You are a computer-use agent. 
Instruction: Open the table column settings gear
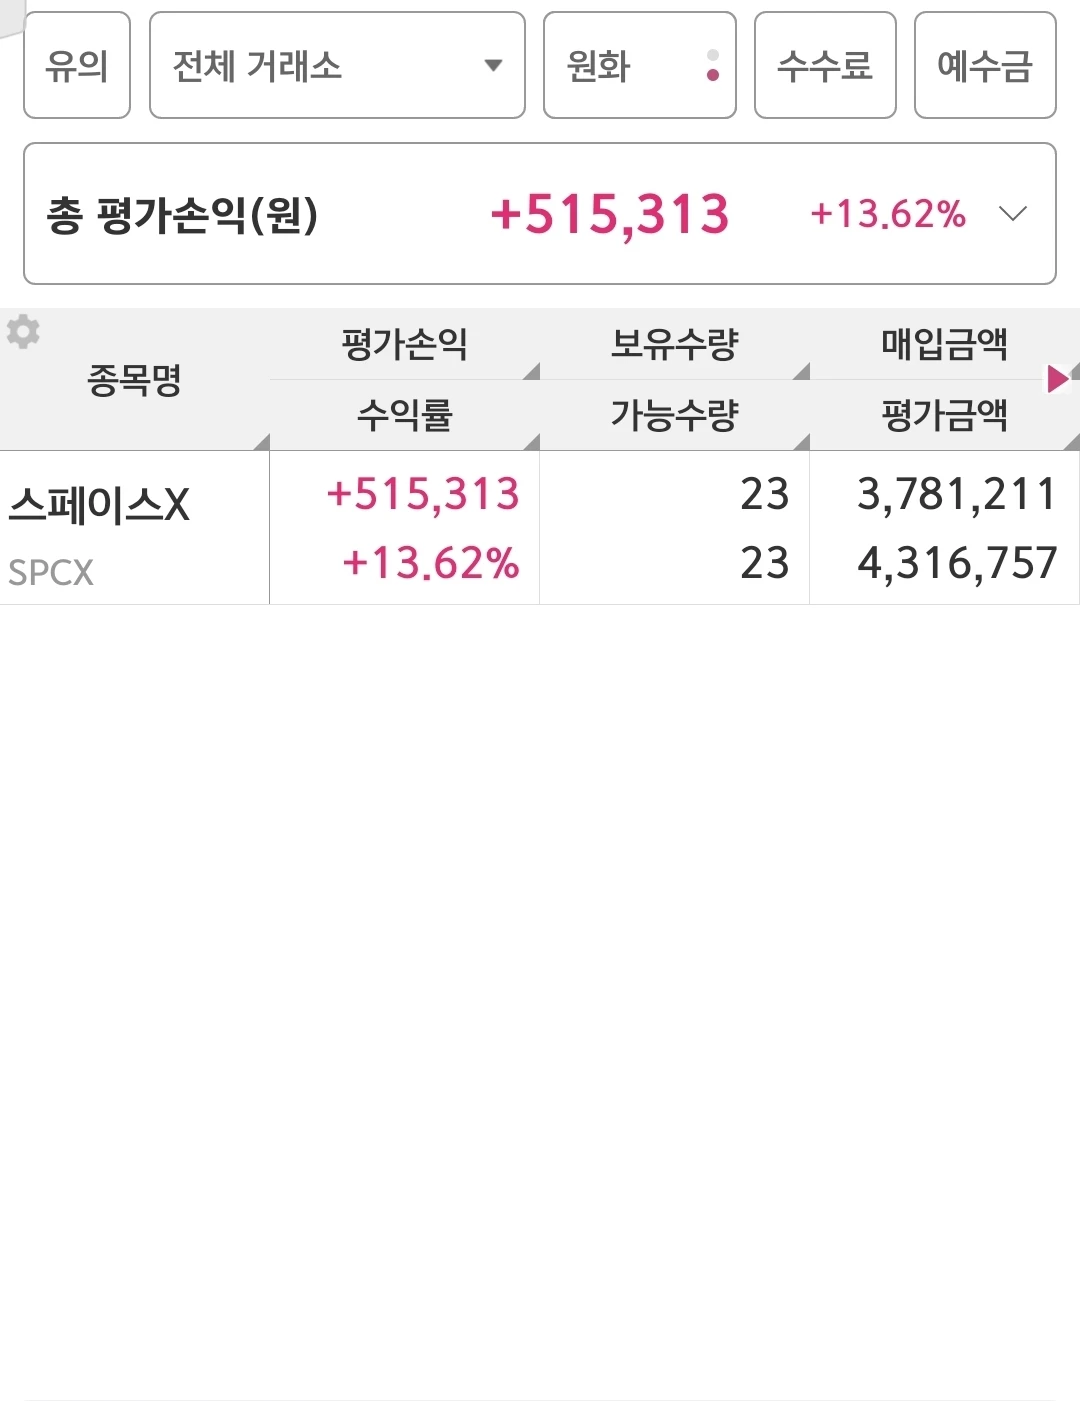tap(23, 331)
